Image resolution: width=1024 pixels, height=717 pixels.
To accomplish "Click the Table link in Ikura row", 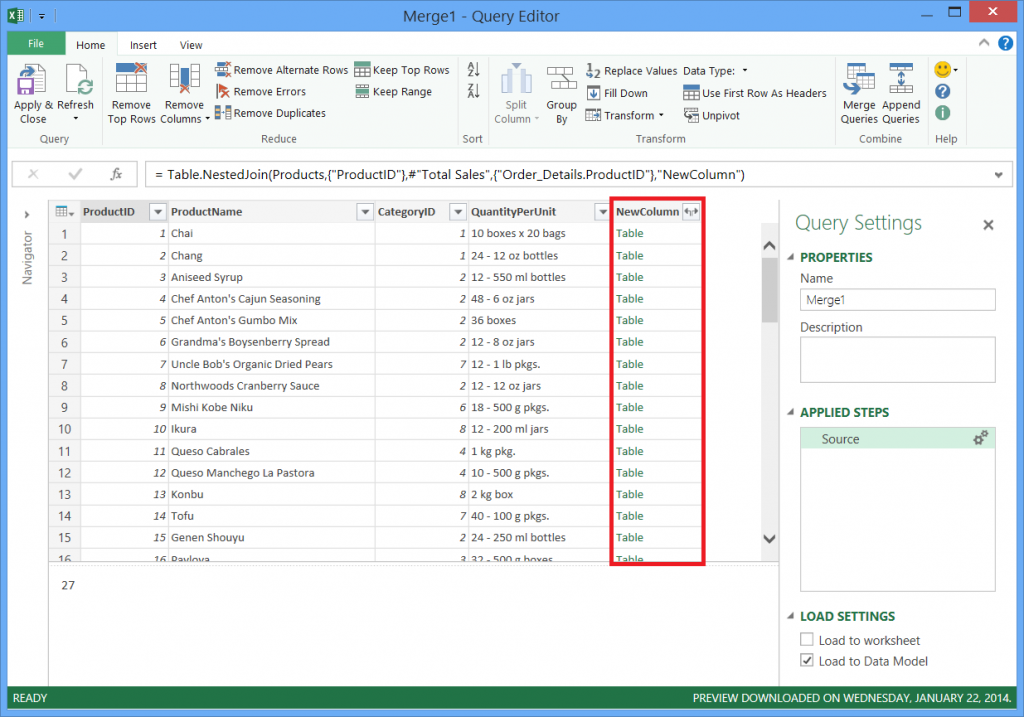I will 630,429.
